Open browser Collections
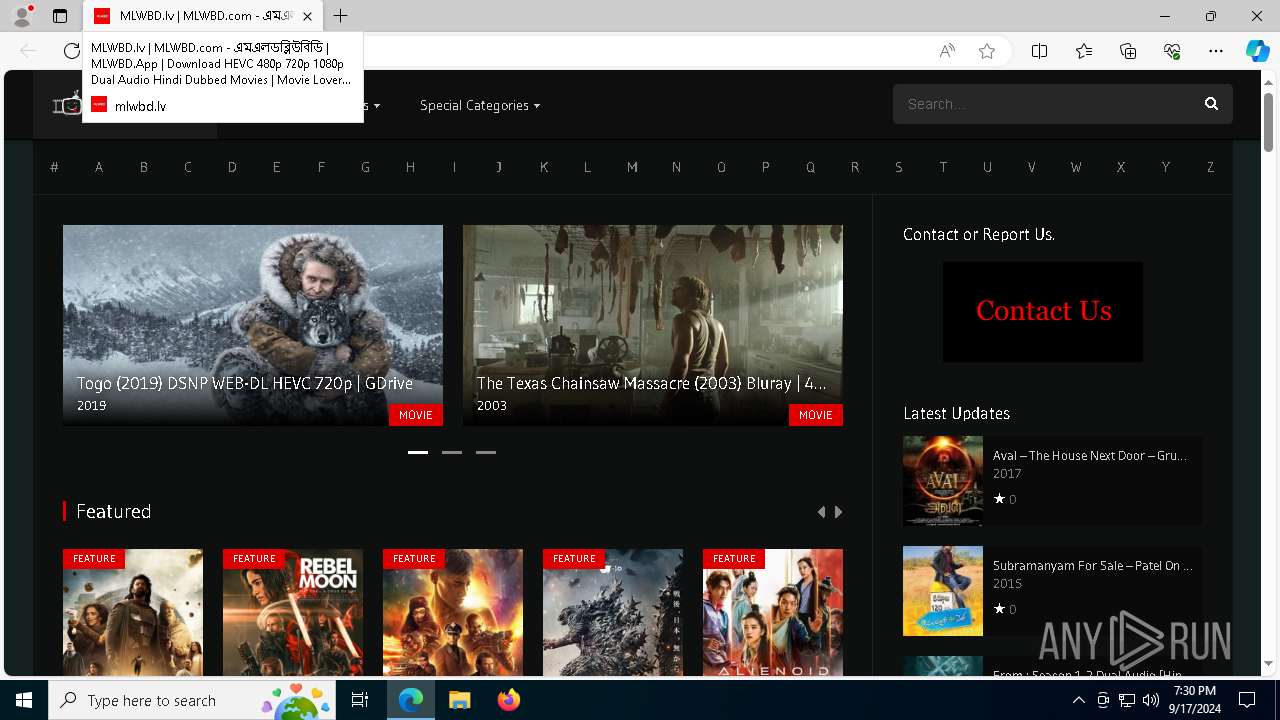The height and width of the screenshot is (720, 1280). [1128, 51]
